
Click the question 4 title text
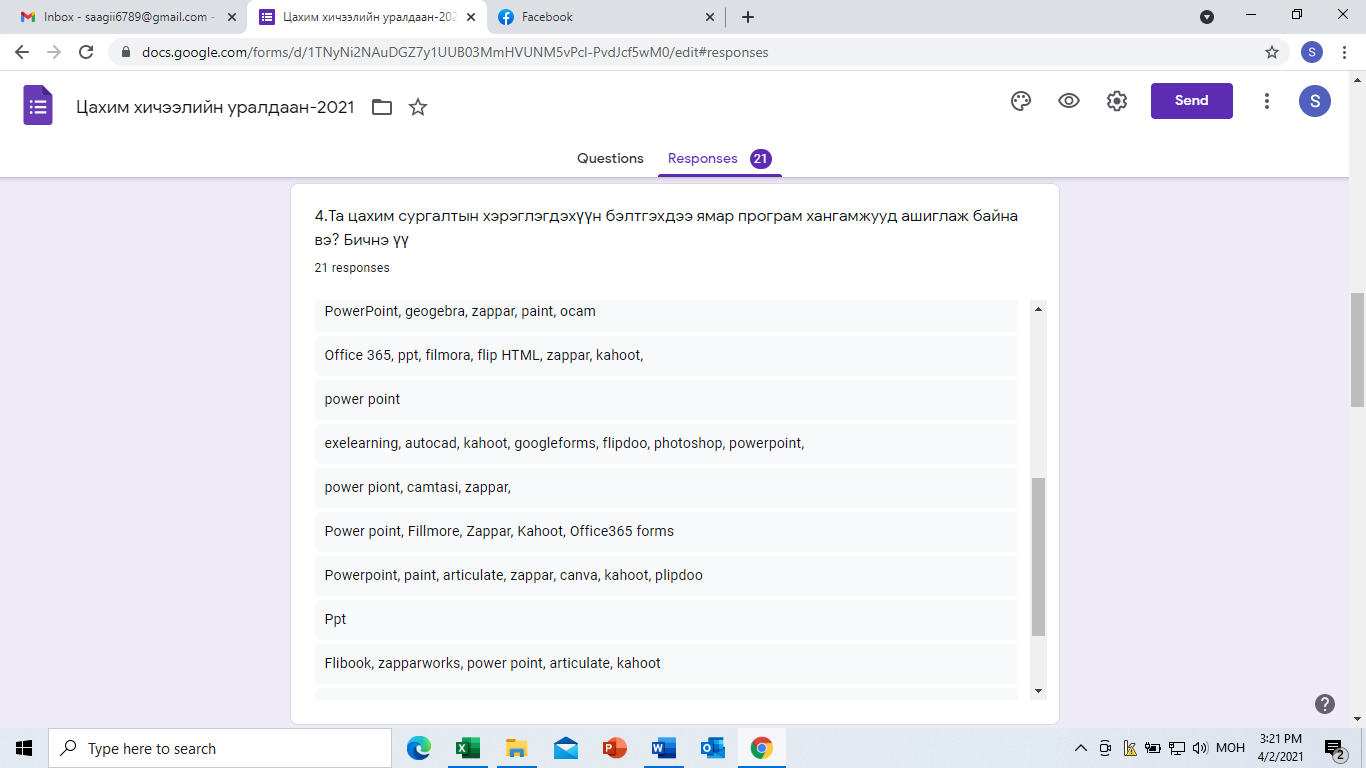(666, 228)
